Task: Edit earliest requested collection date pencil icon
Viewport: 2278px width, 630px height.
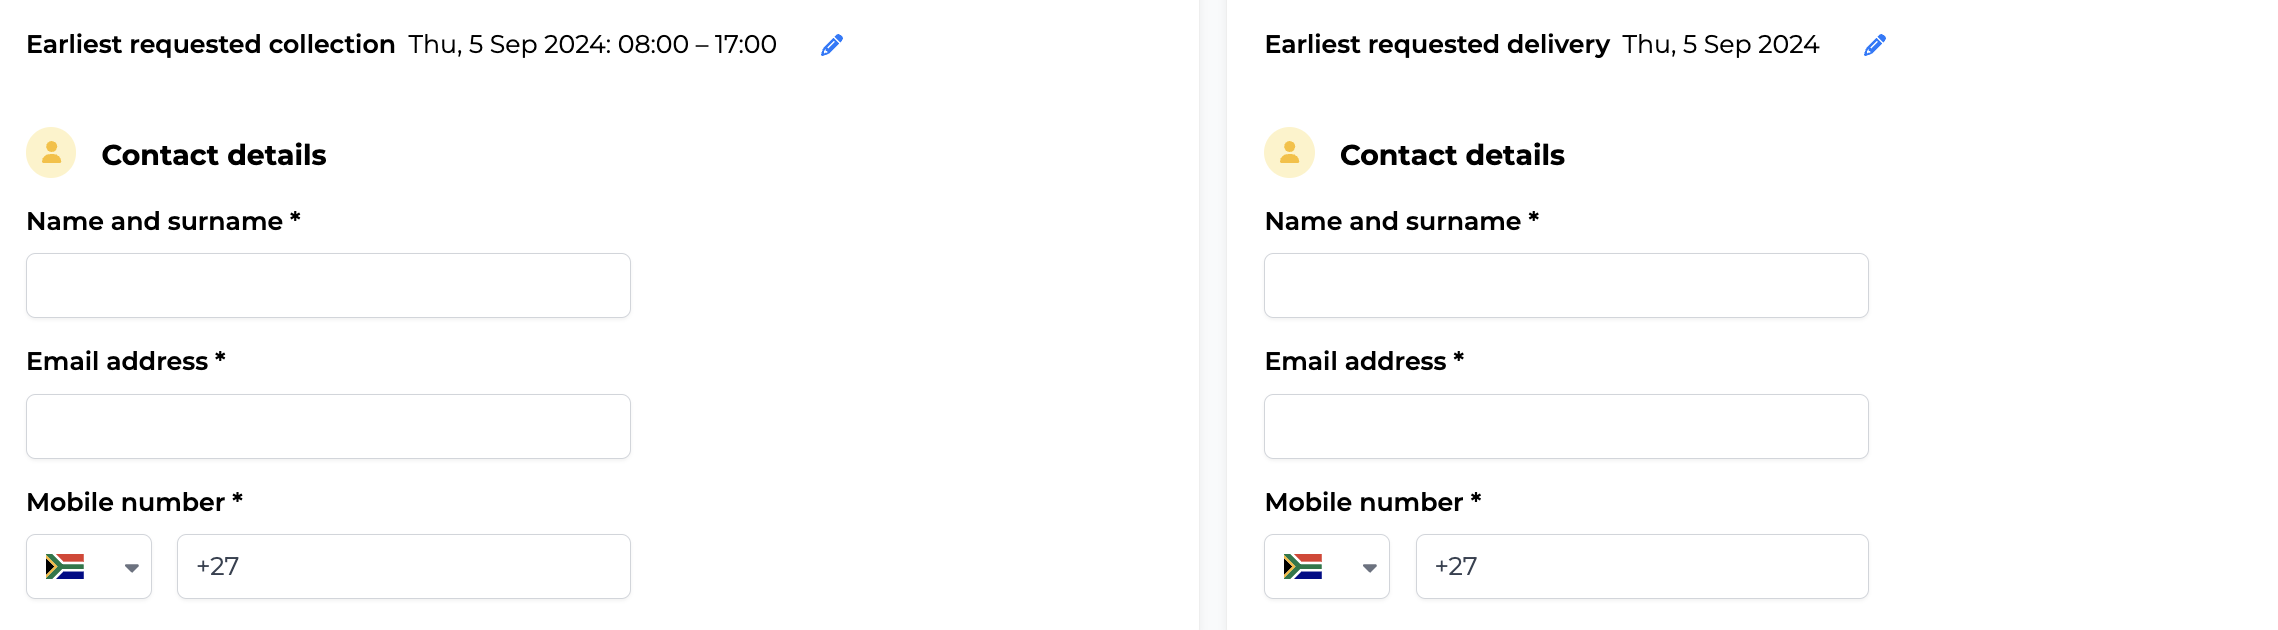Action: click(832, 45)
